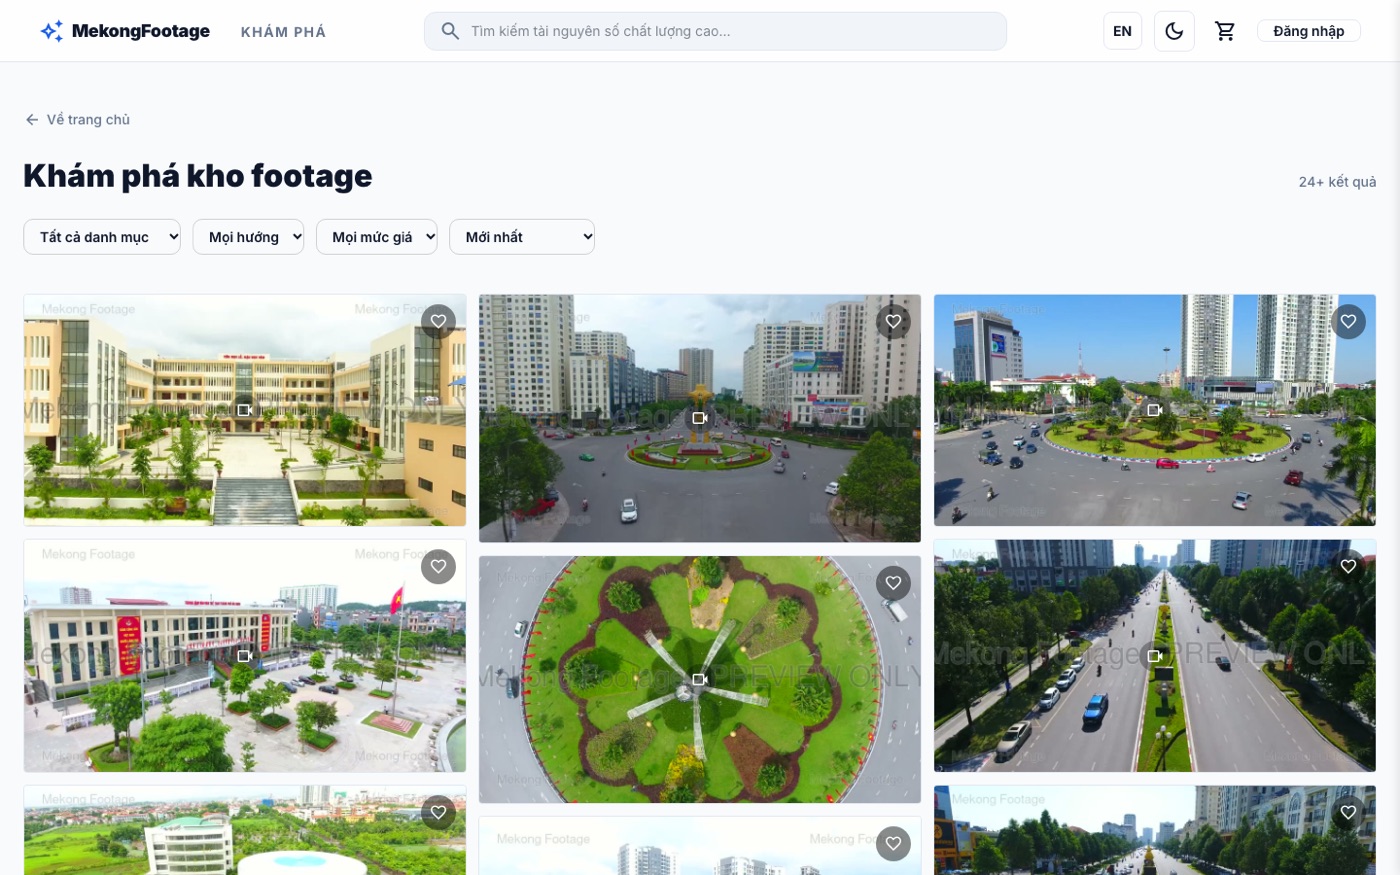Open the shopping cart
The image size is (1400, 875).
click(1225, 31)
